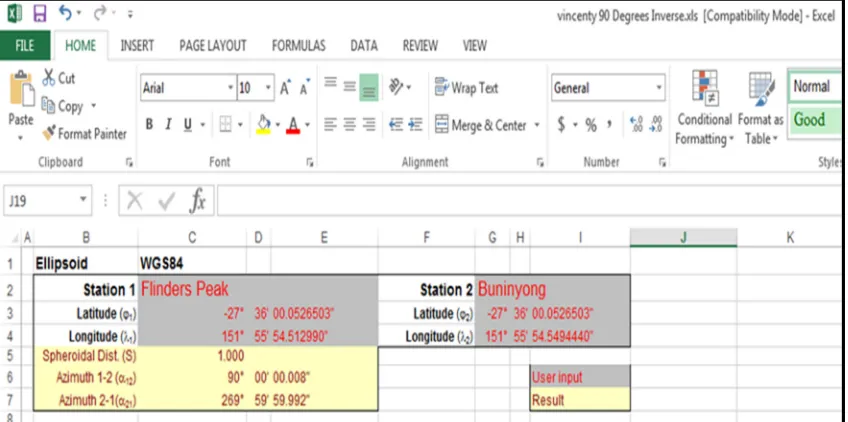Click the Redo arrow icon
This screenshot has height=422, width=848.
100,13
